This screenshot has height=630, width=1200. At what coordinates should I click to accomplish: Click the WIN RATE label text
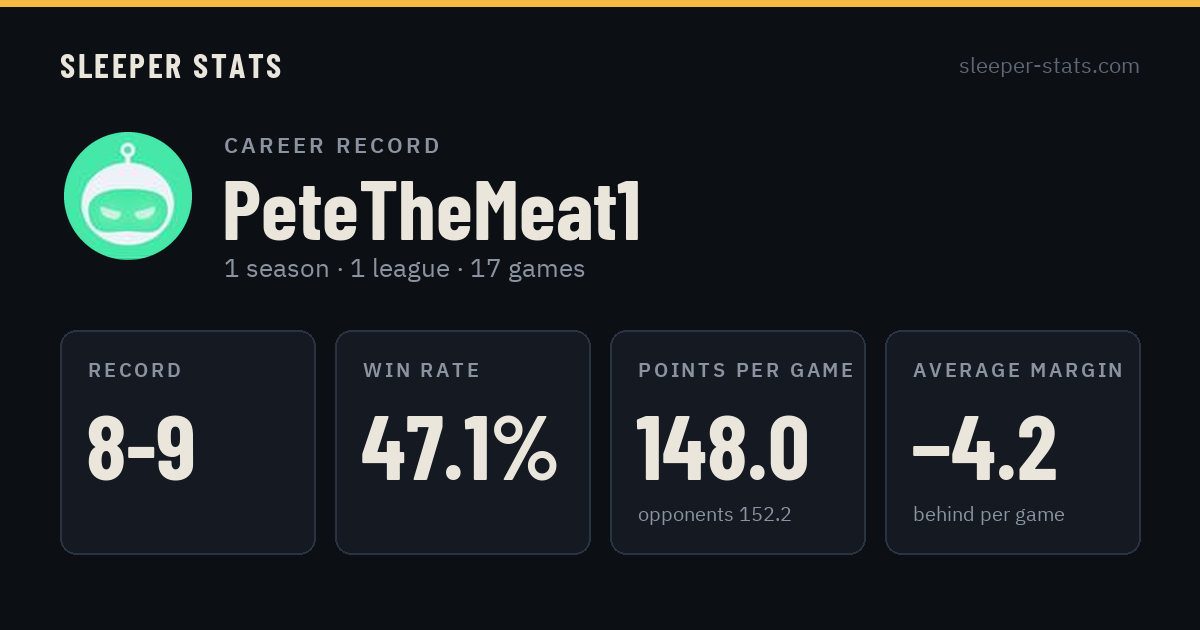422,371
